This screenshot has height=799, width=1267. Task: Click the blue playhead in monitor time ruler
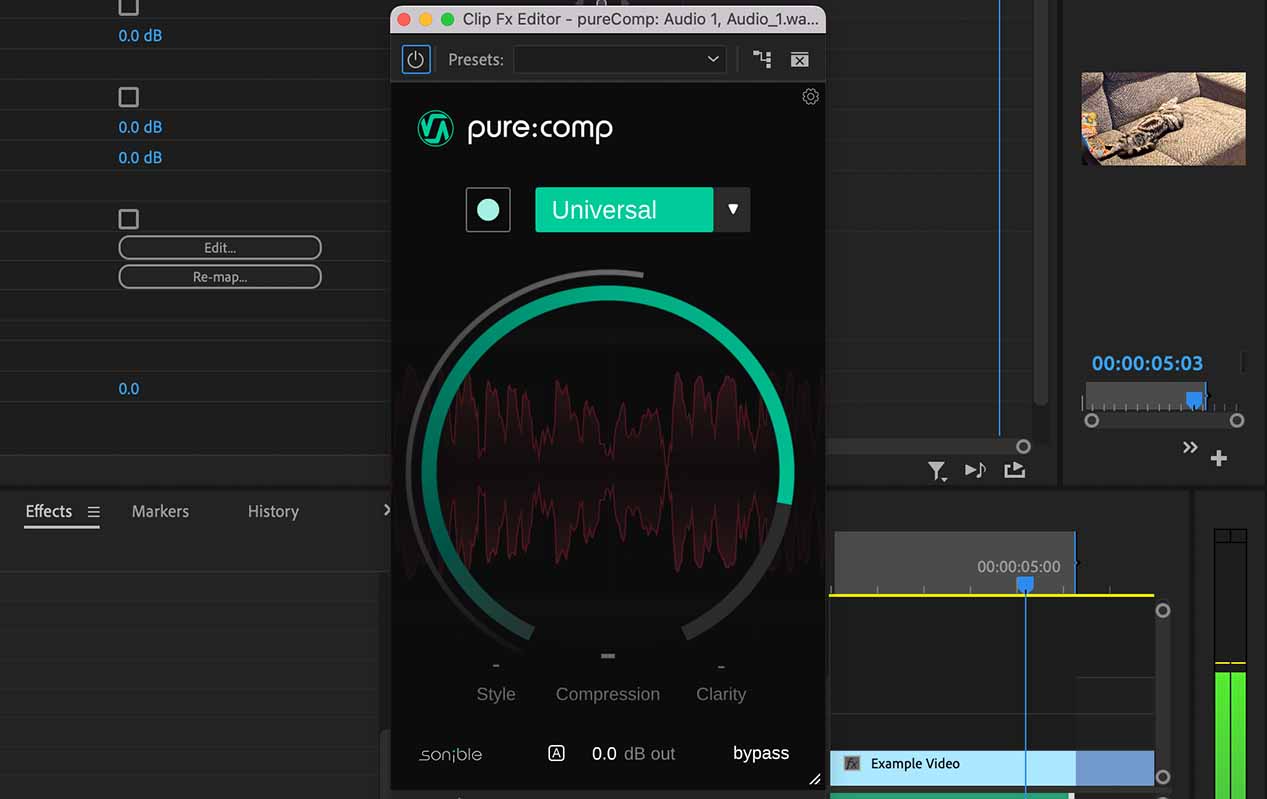pos(1194,399)
